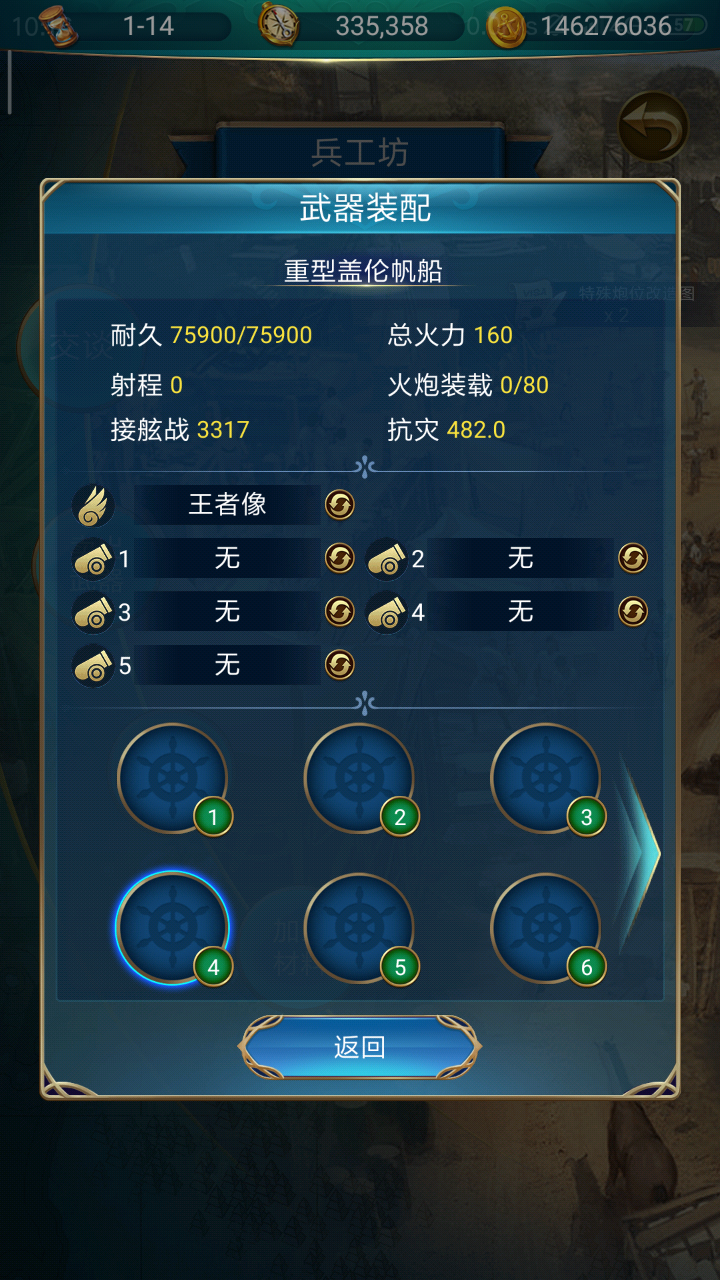Viewport: 720px width, 1280px height.
Task: Select ship wheel slot number 2
Action: point(360,778)
